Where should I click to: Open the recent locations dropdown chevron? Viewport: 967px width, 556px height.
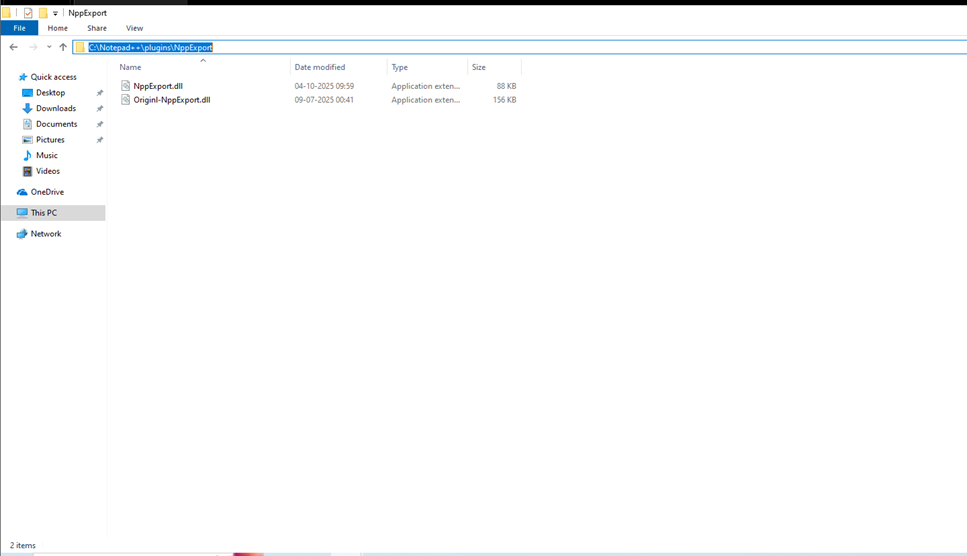[49, 47]
